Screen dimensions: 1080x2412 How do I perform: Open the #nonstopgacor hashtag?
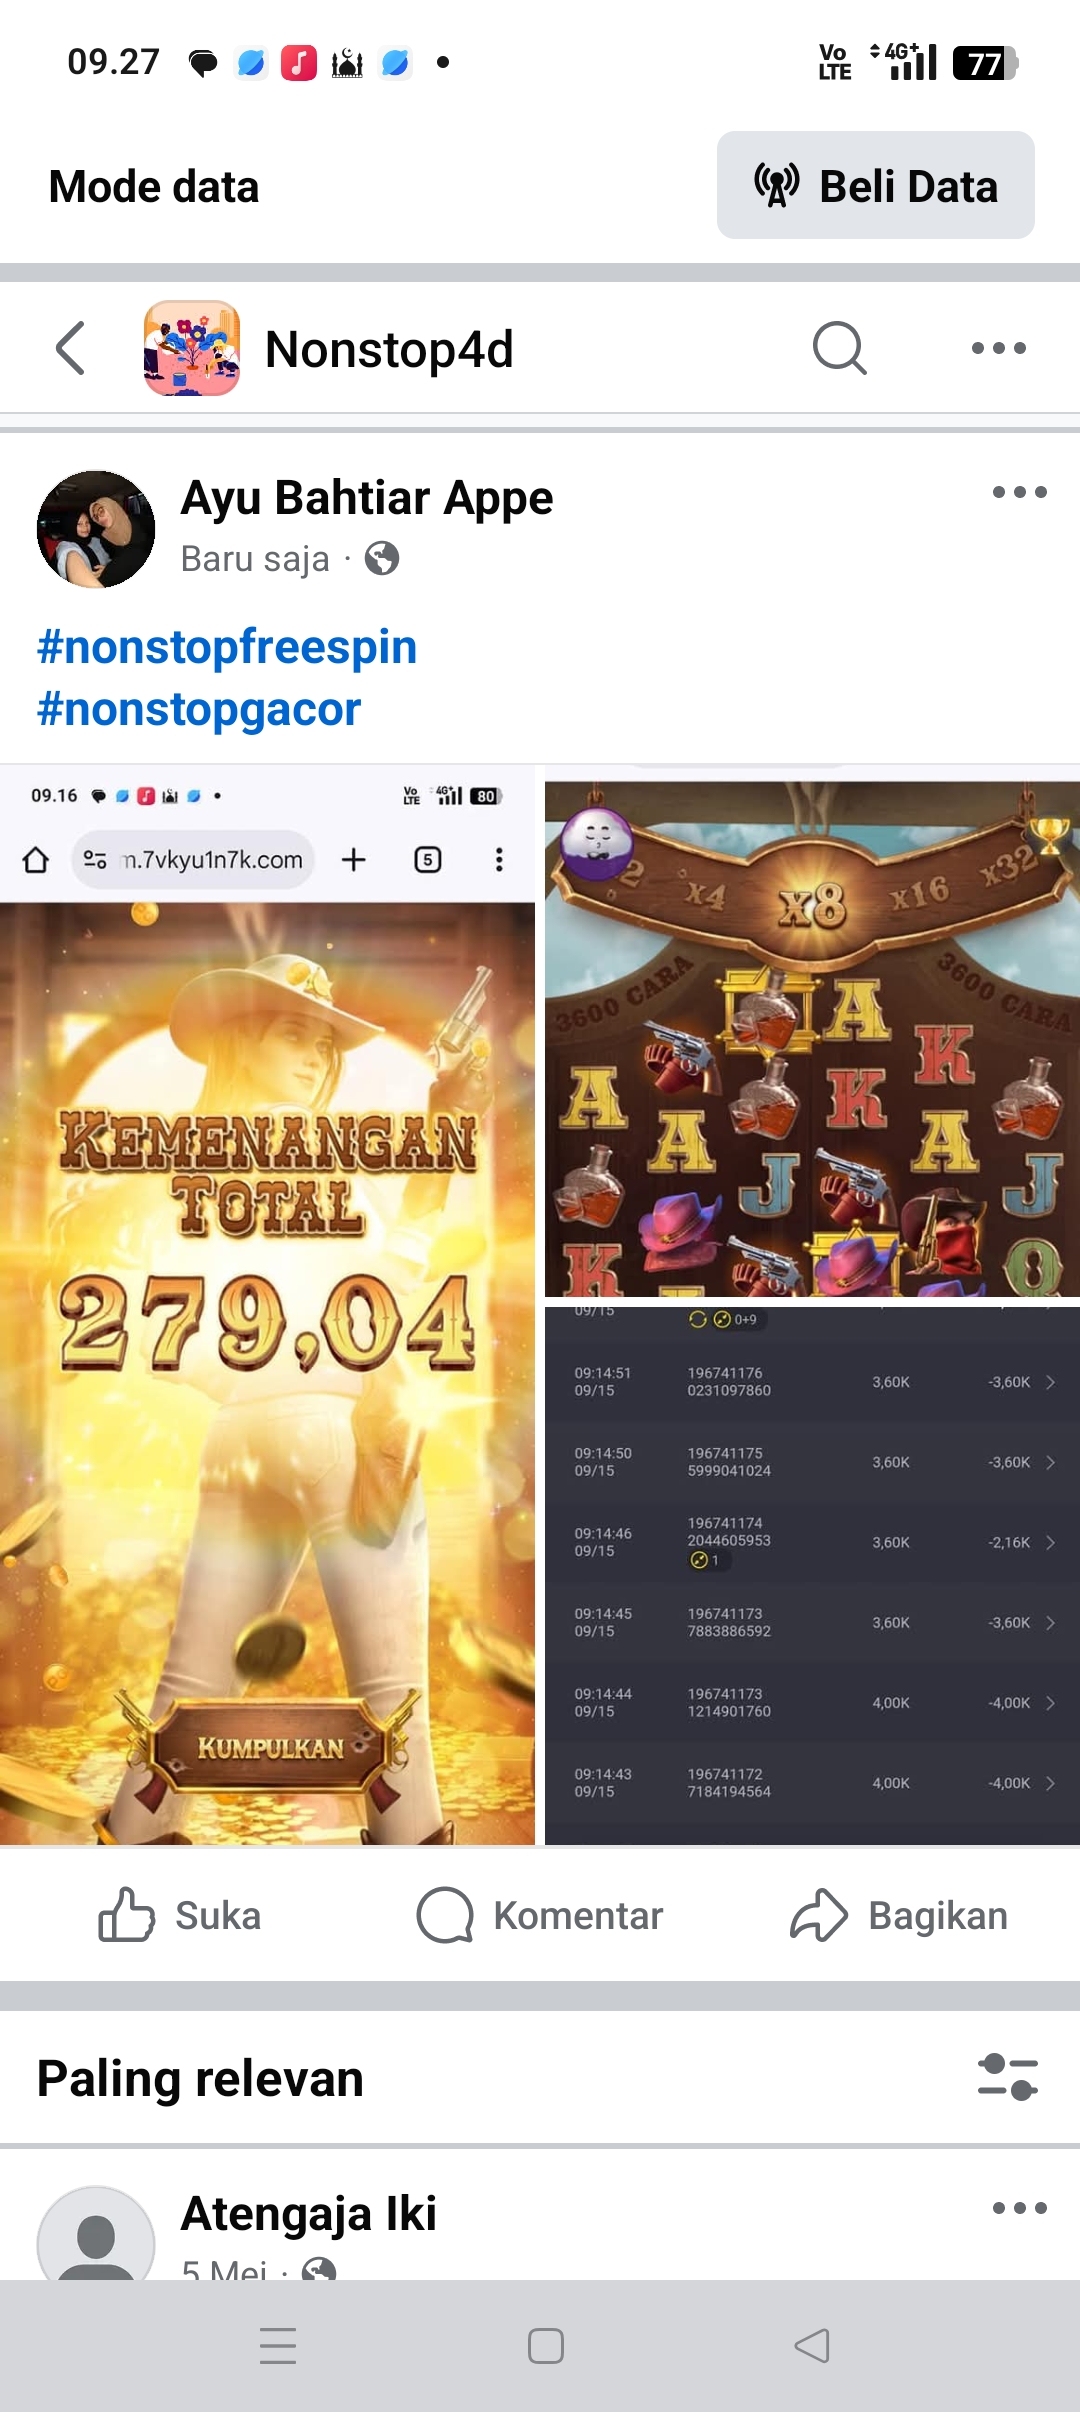[199, 709]
